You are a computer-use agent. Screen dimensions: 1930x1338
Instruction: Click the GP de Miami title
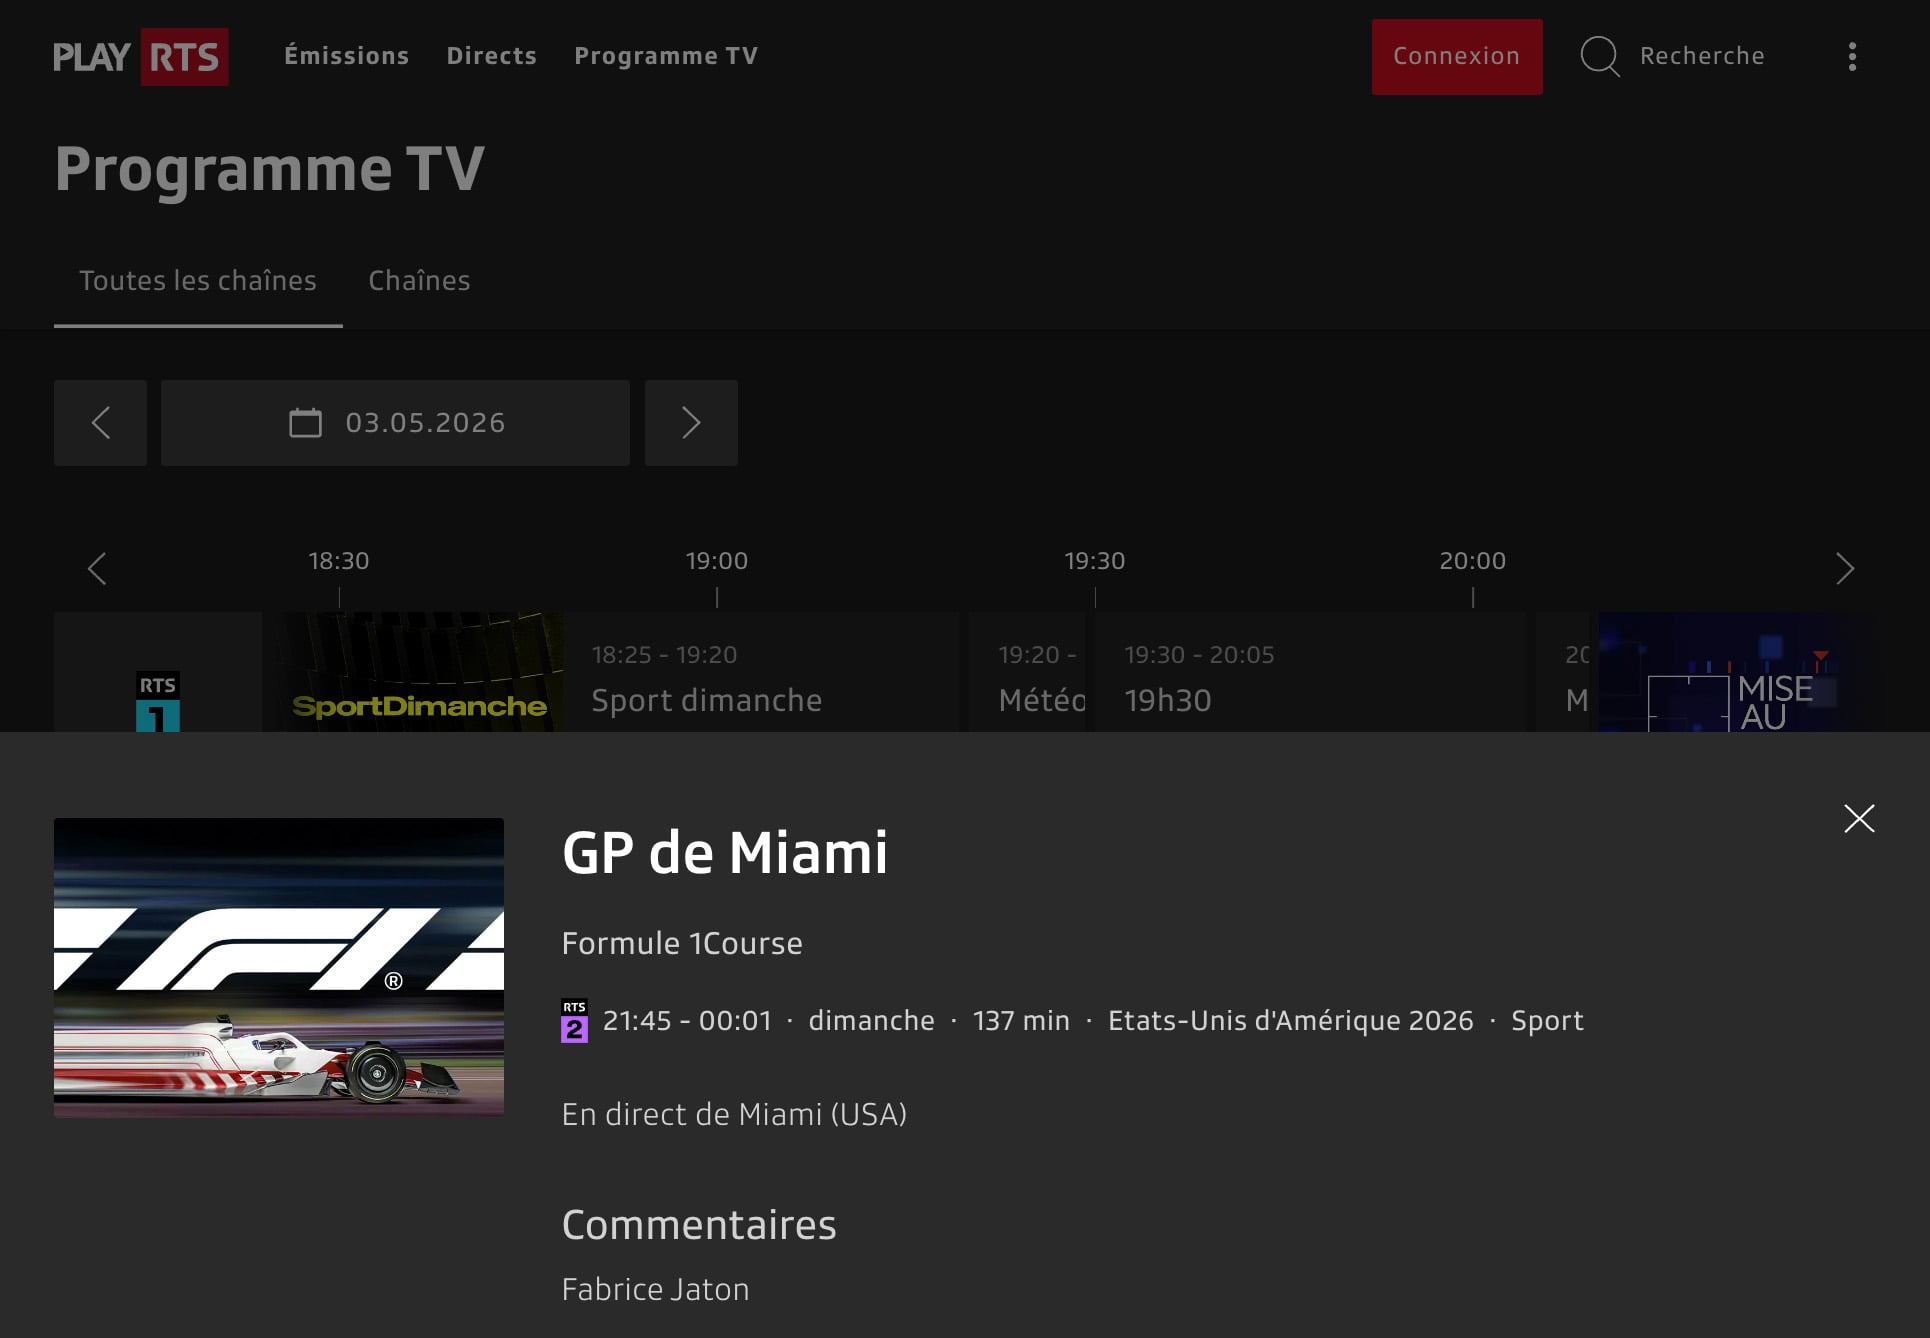point(725,853)
